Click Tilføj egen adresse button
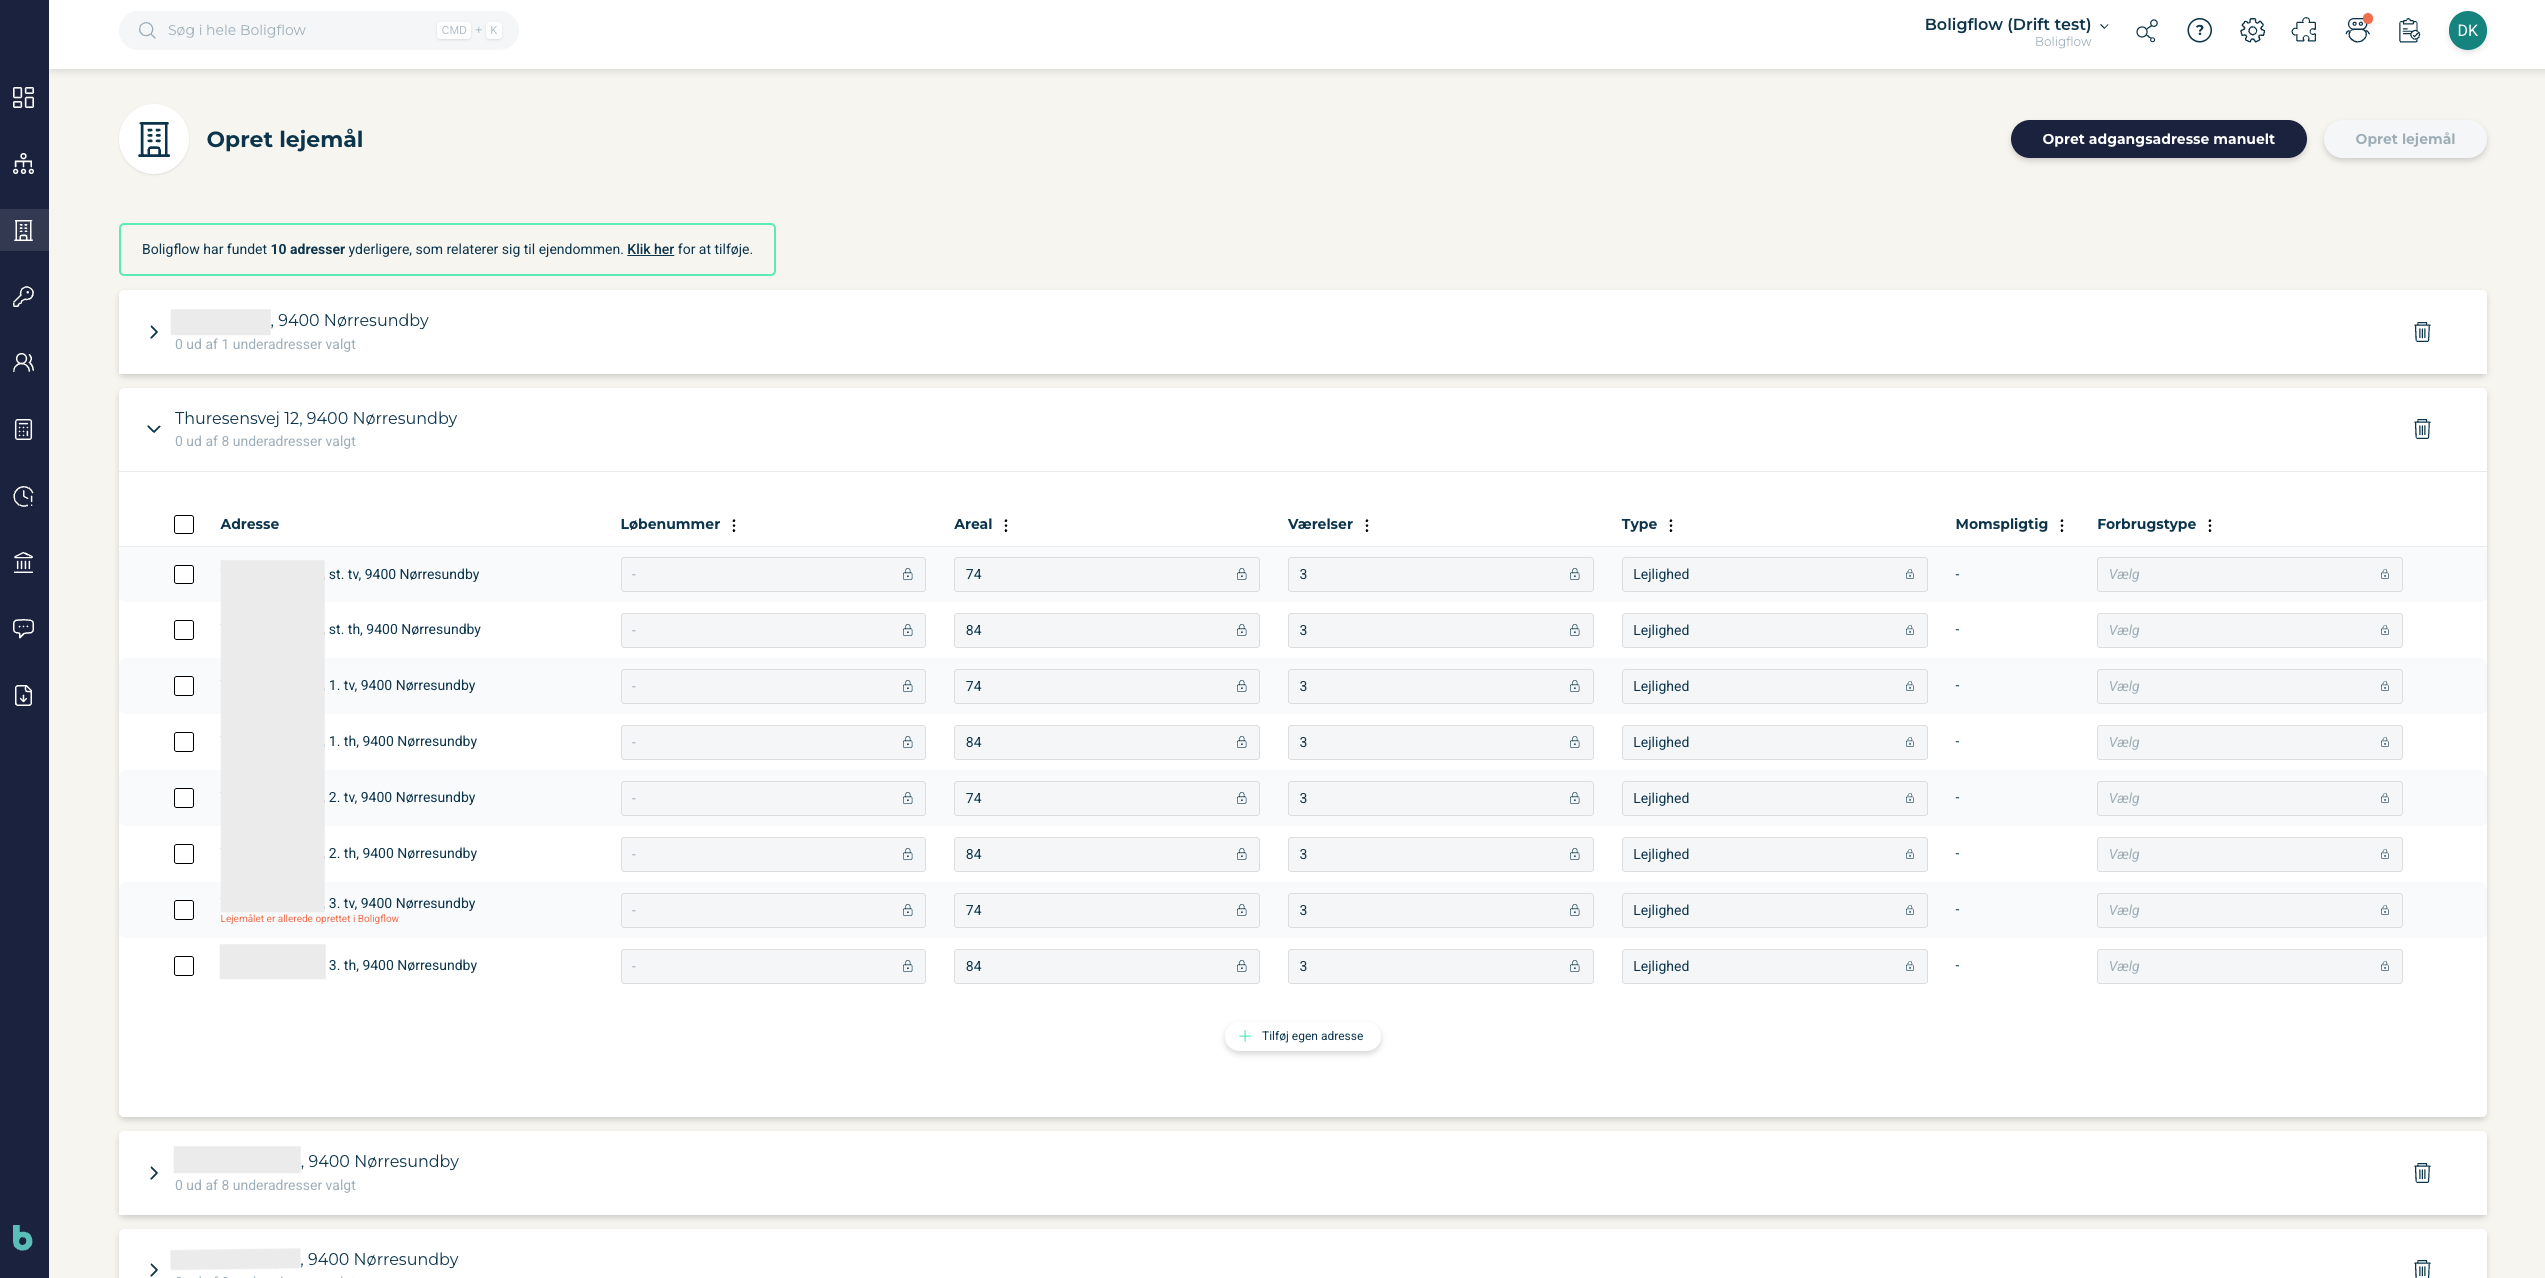Viewport: 2545px width, 1278px height. pos(1302,1036)
